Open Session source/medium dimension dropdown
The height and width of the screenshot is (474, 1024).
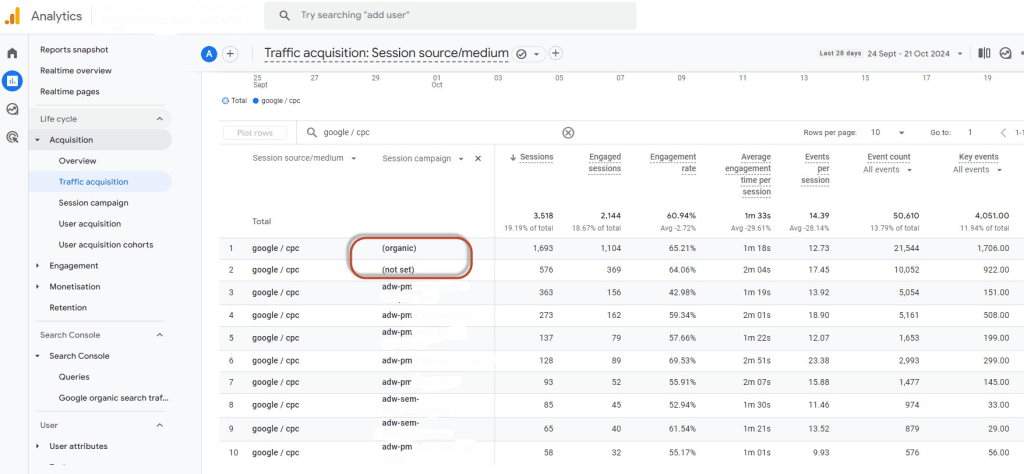353,159
